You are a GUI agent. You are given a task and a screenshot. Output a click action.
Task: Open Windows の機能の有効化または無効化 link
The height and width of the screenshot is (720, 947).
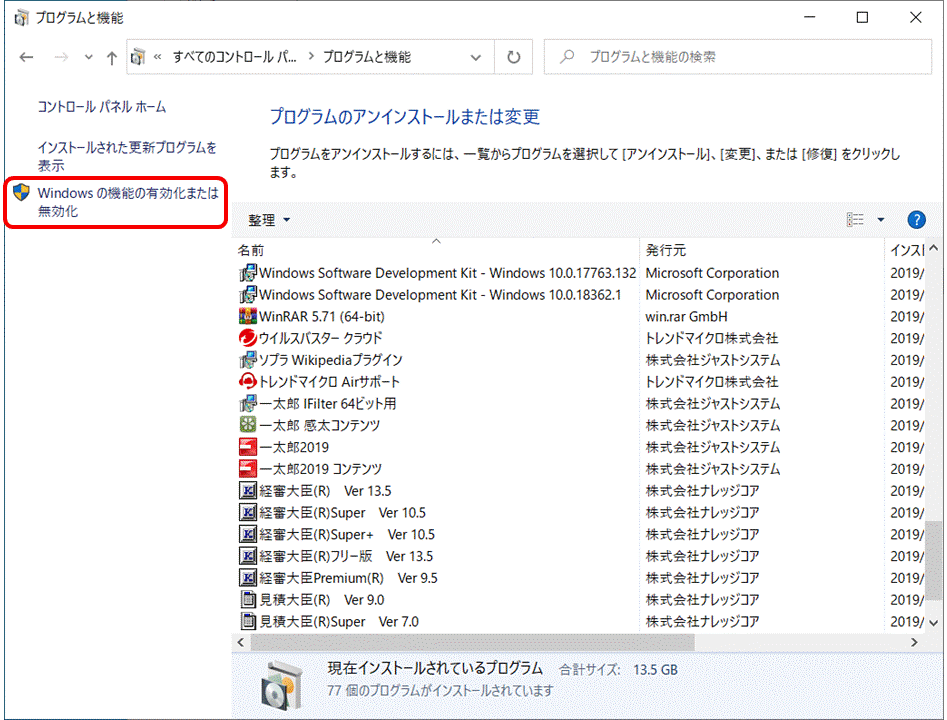pyautogui.click(x=128, y=202)
